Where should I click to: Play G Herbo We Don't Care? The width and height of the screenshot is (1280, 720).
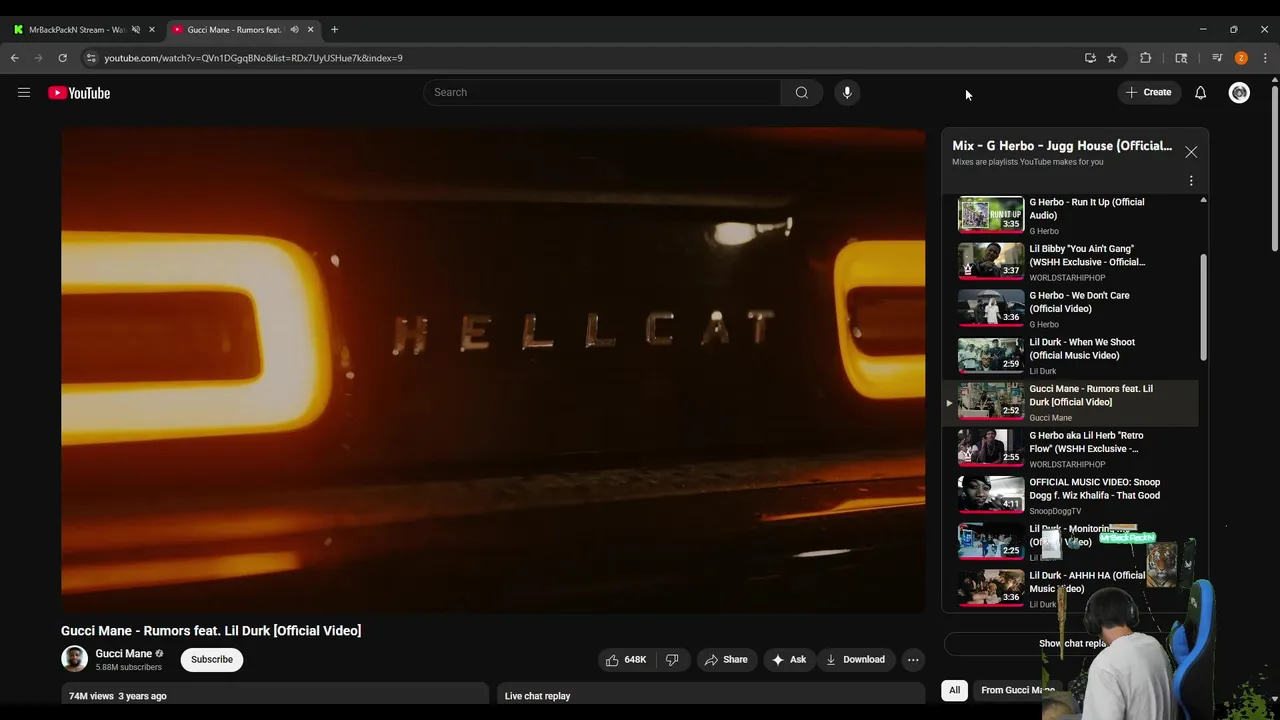[x=1070, y=309]
